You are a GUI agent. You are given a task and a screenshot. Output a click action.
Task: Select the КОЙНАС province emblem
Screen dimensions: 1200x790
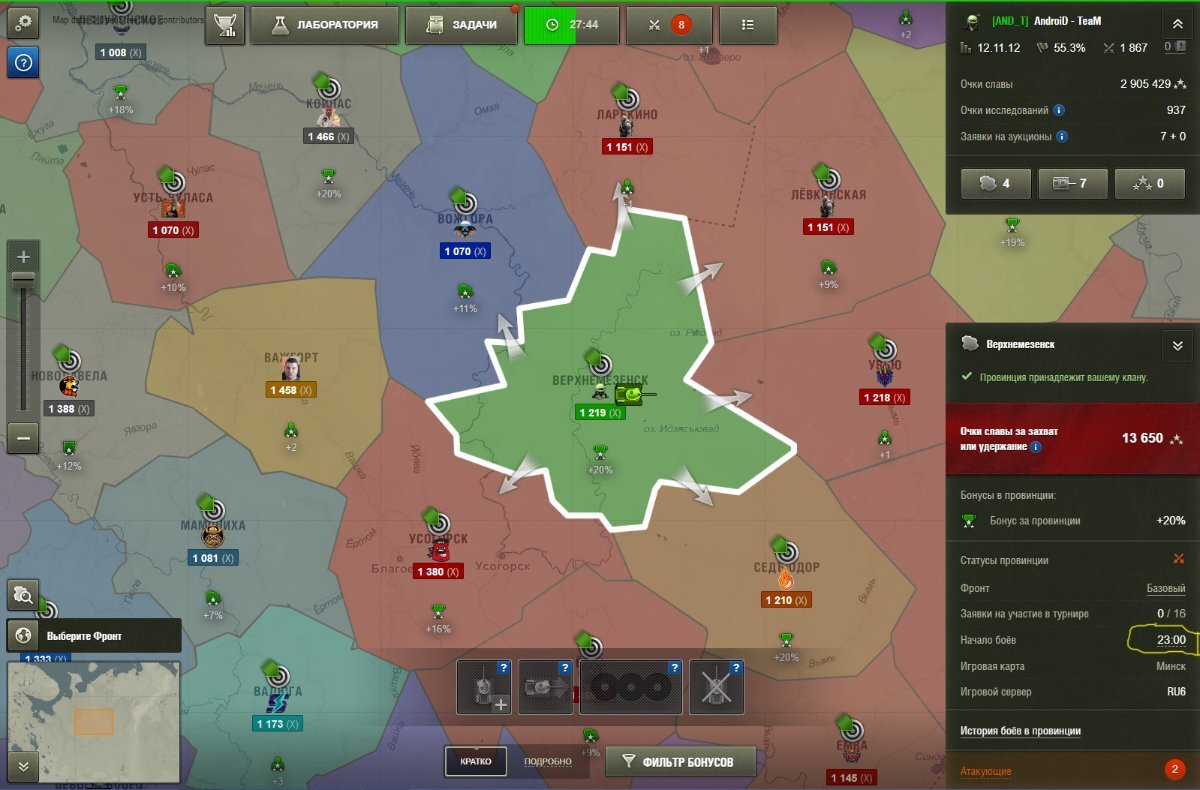point(329,117)
